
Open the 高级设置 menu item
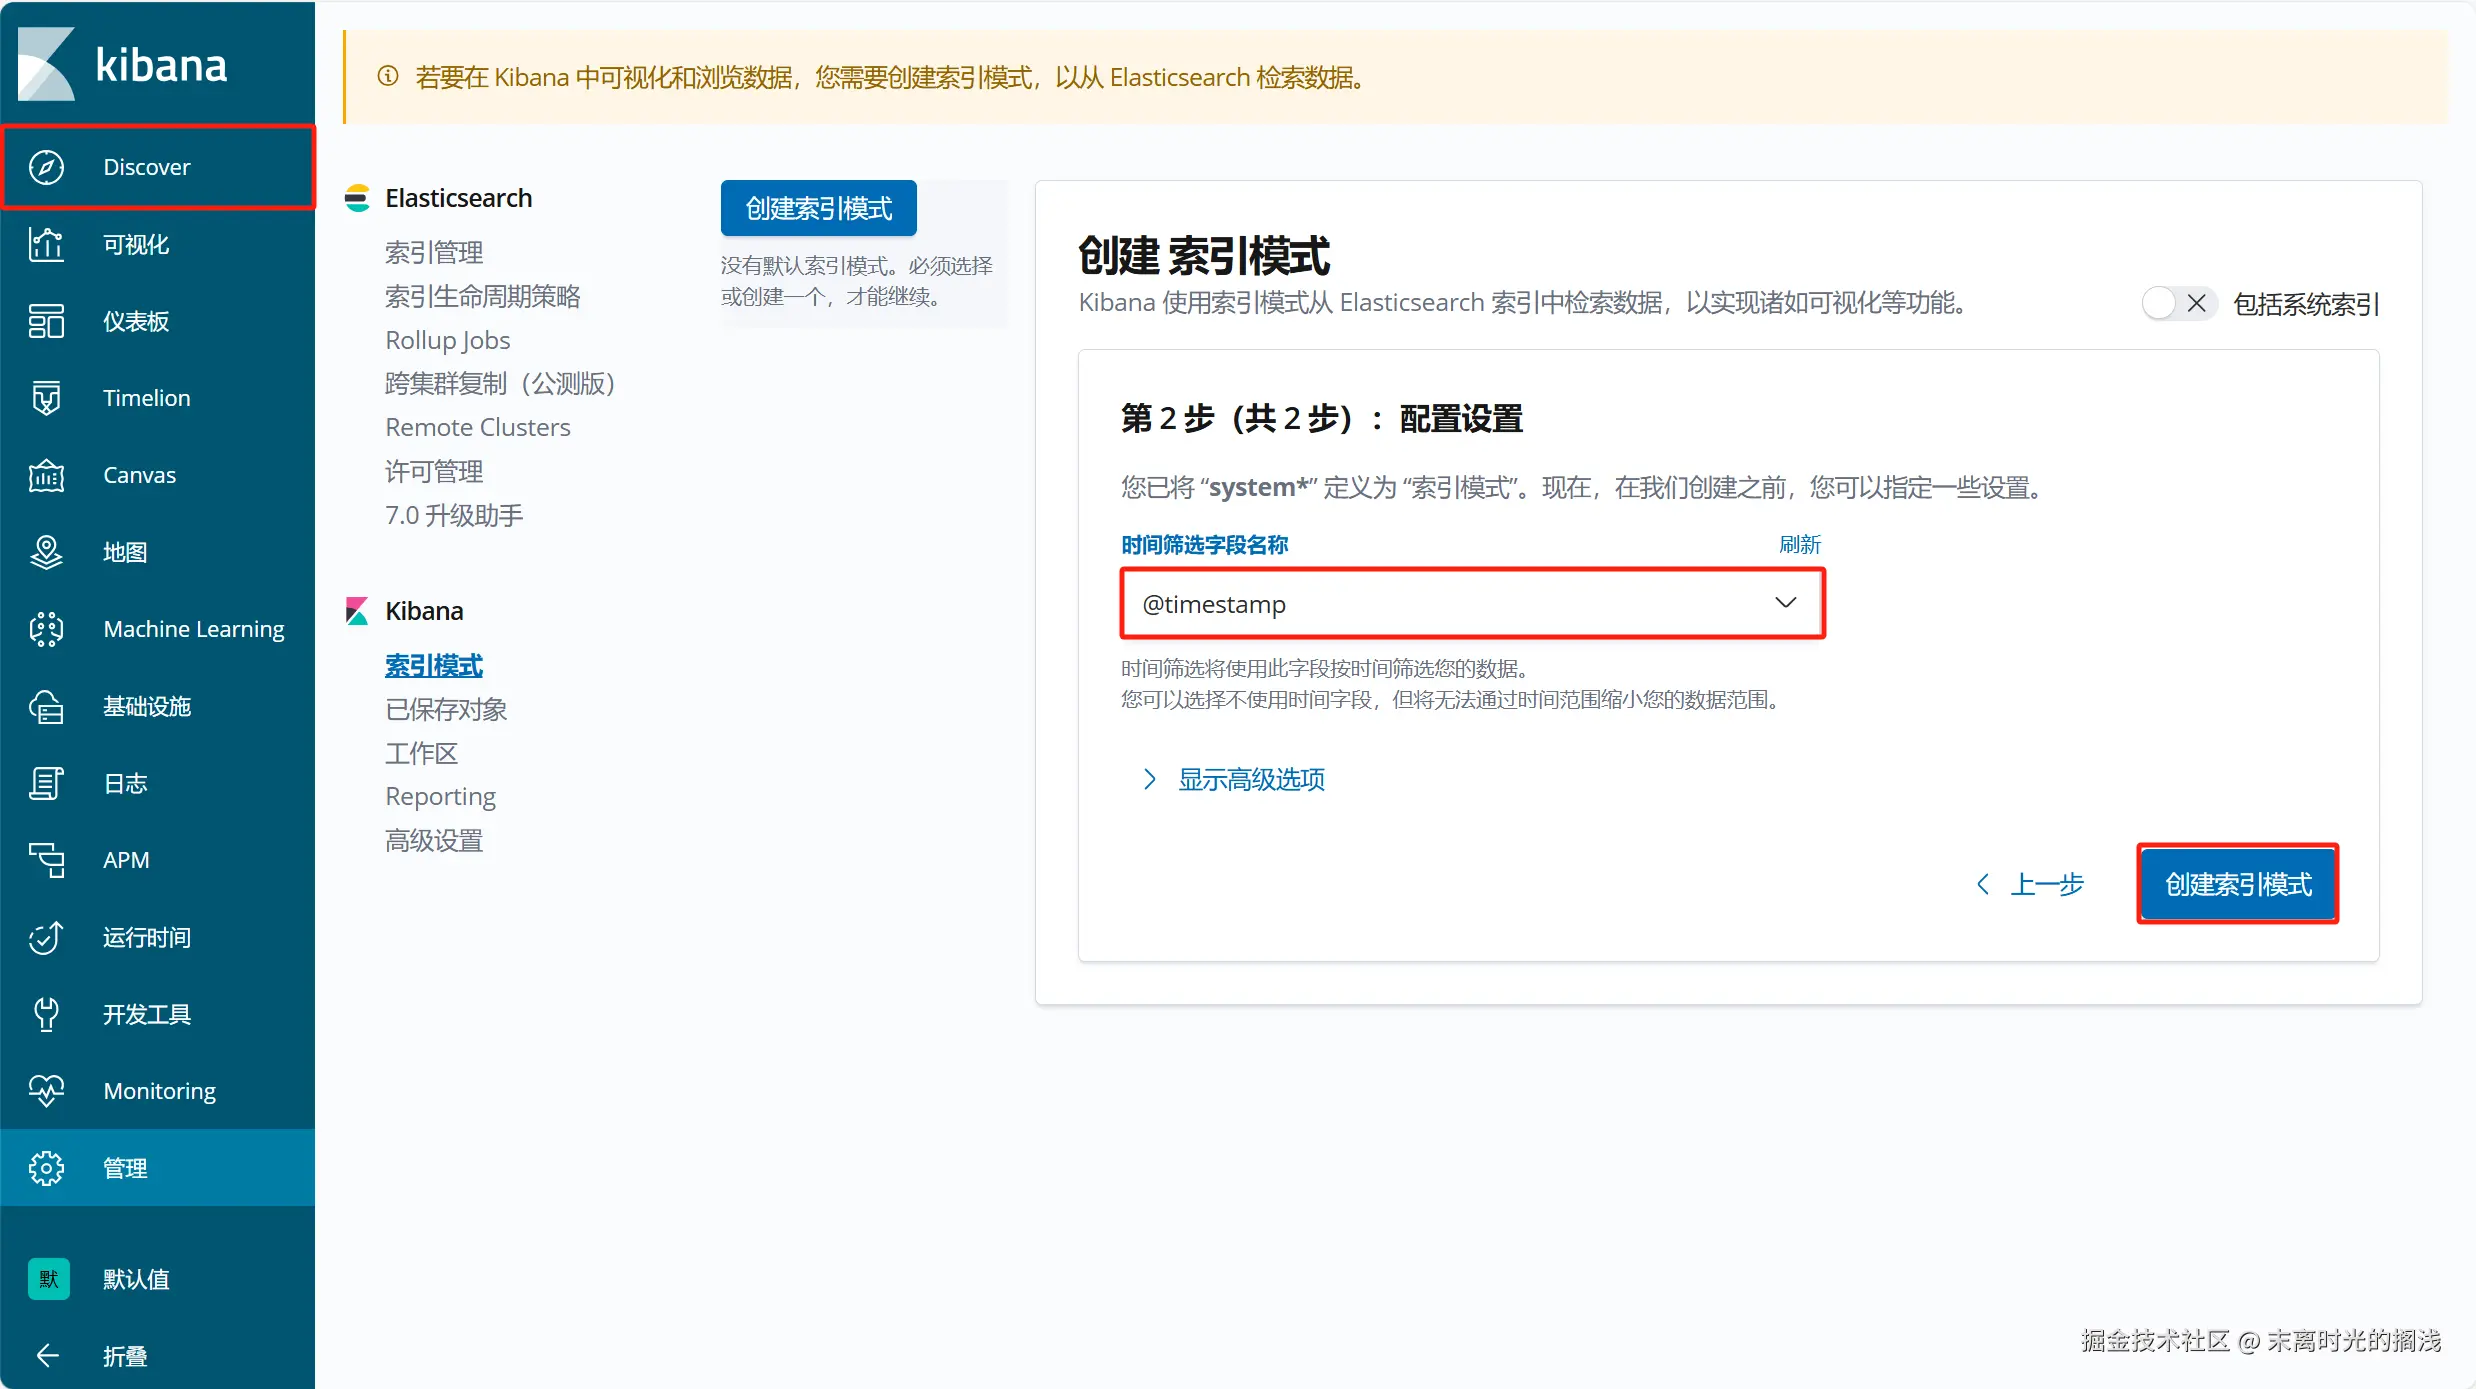pos(434,841)
